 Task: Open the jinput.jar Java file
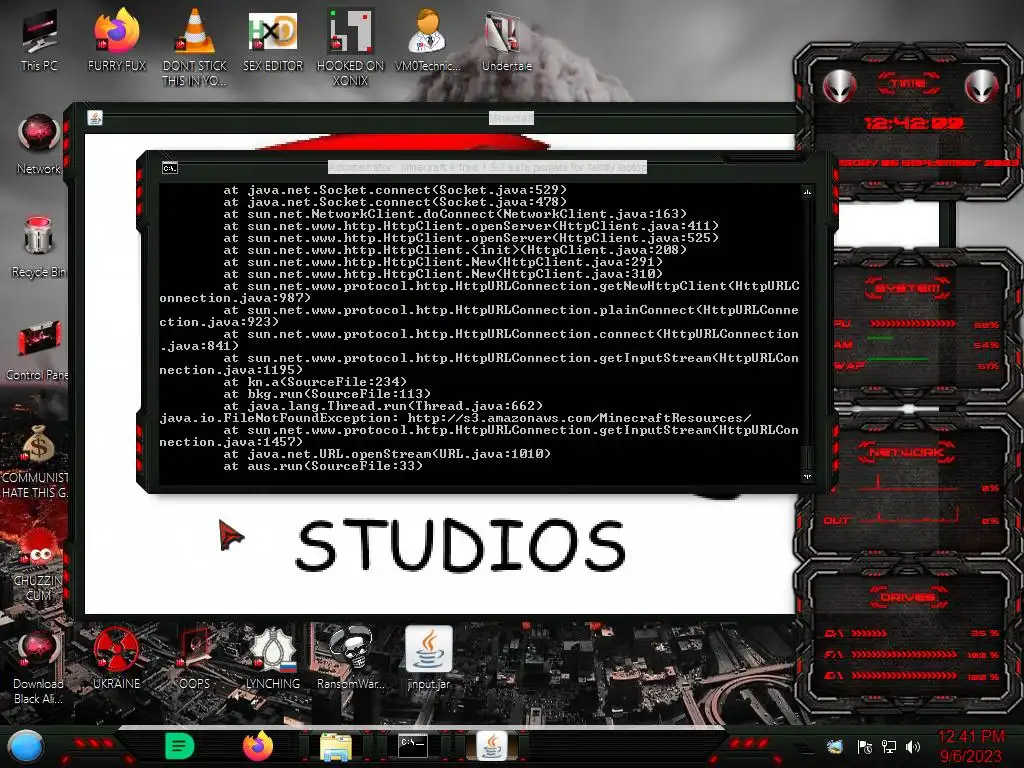click(x=428, y=660)
